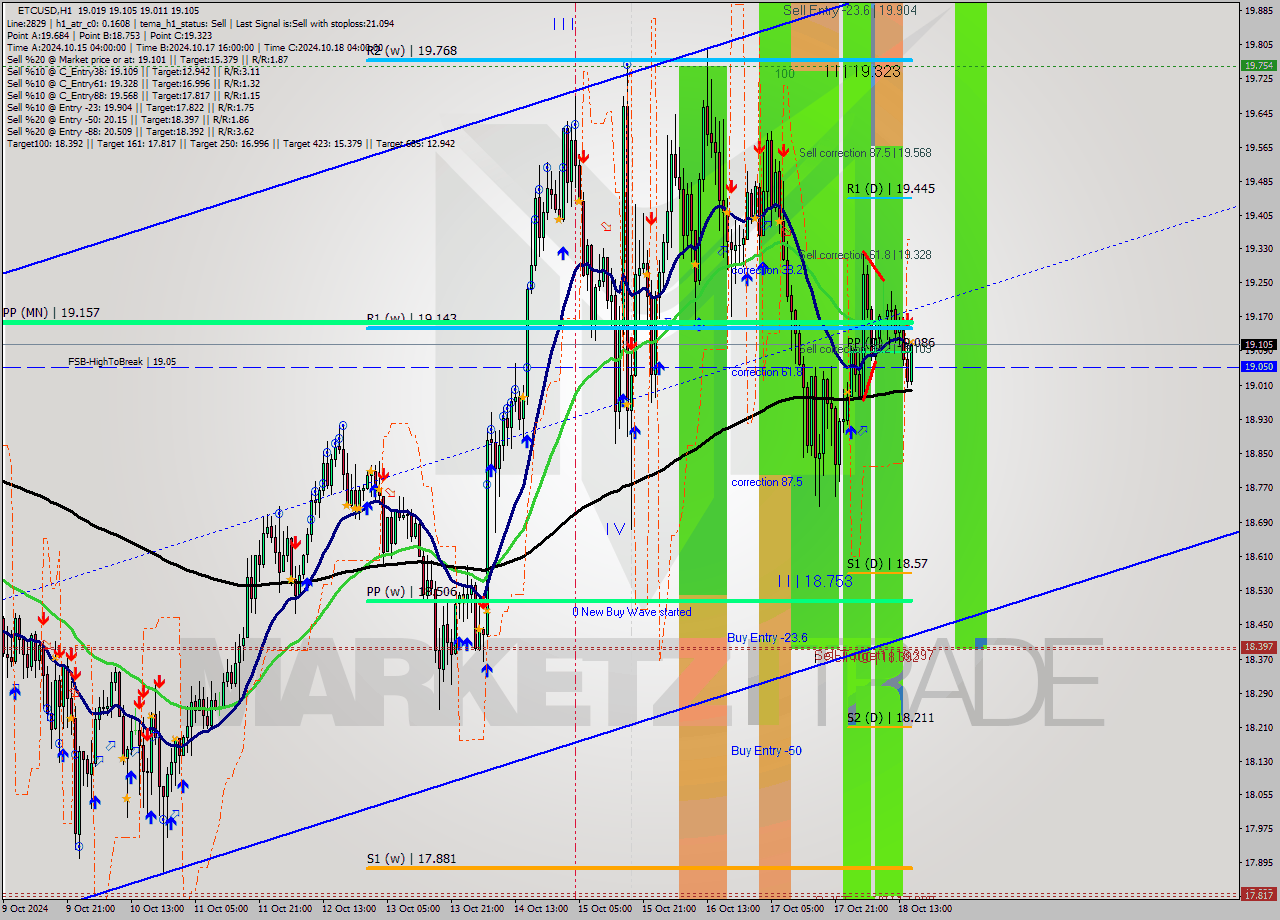Select the I V wave marker label
The height and width of the screenshot is (920, 1280).
coord(615,528)
